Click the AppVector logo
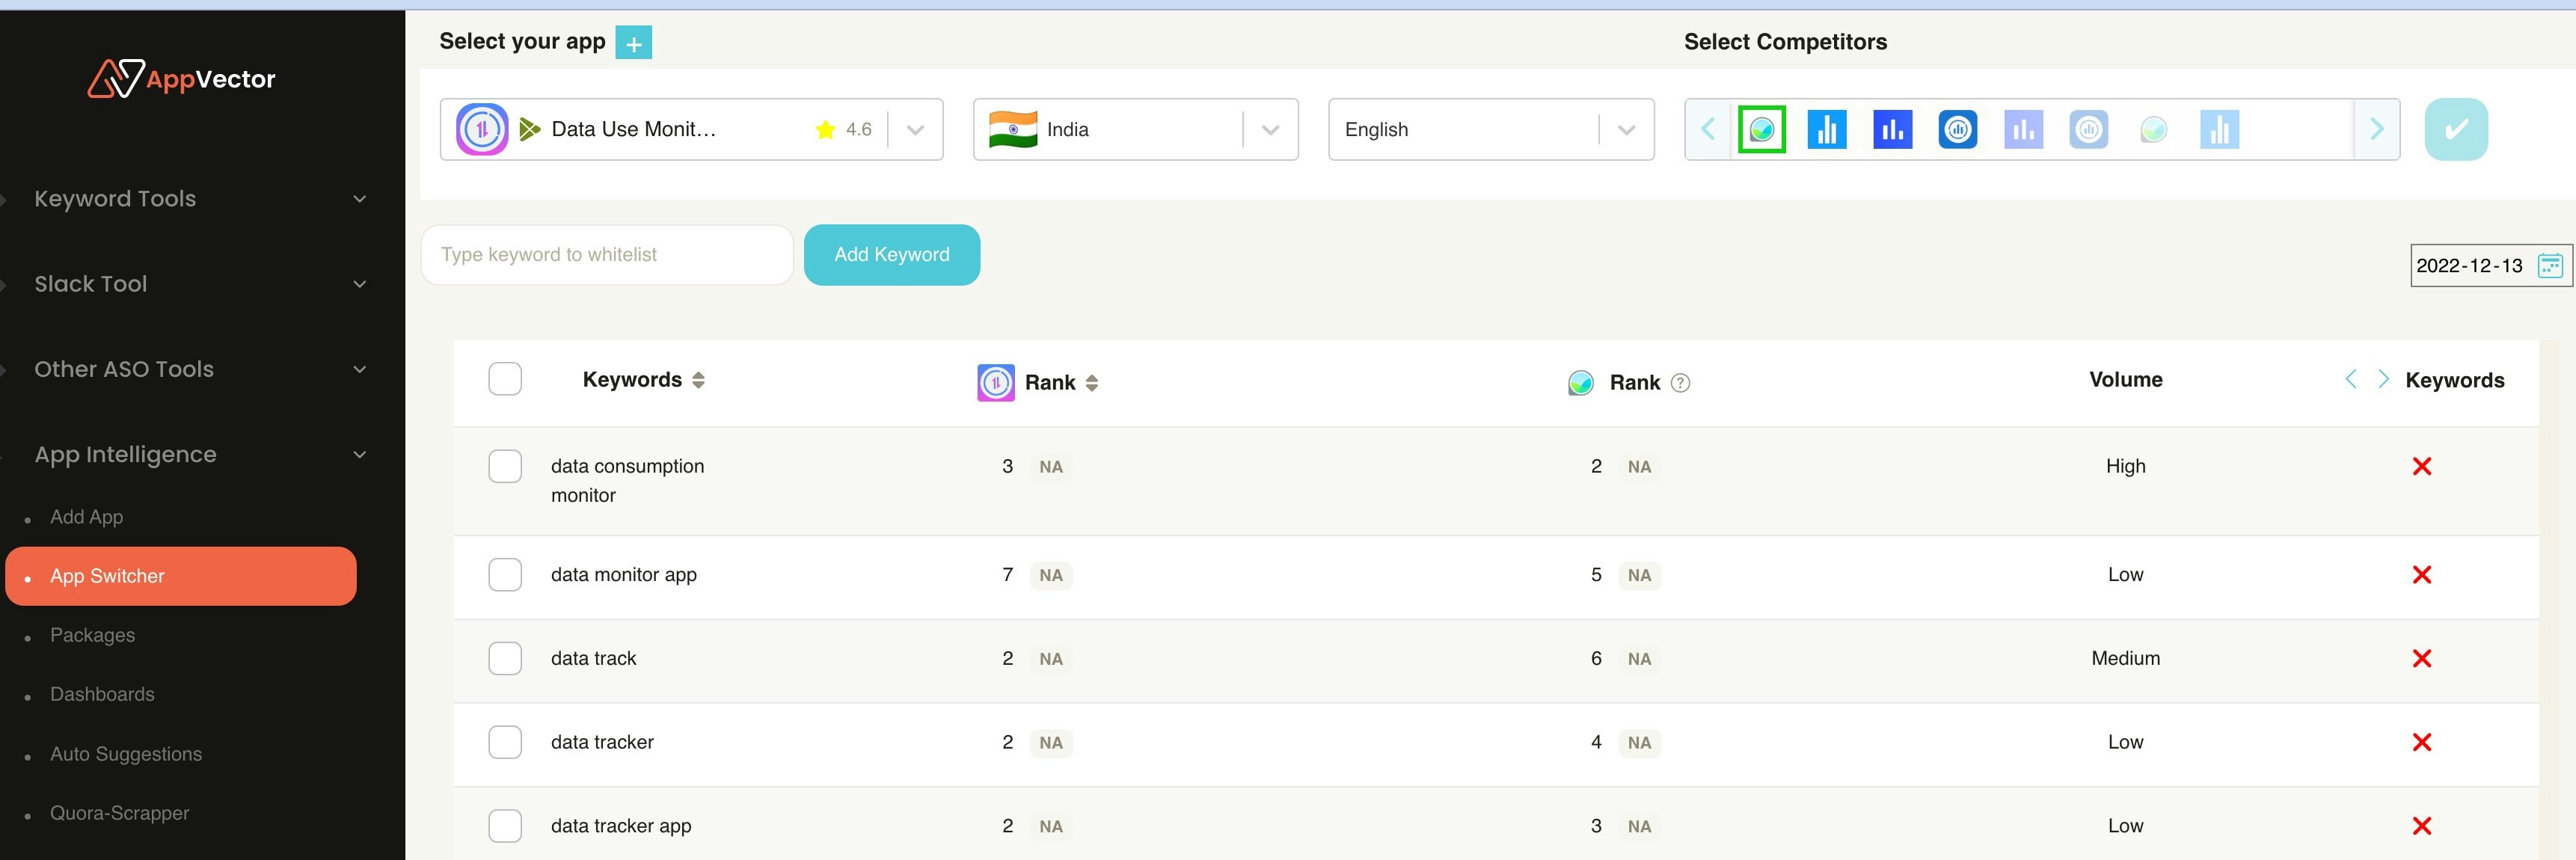2576x860 pixels. pyautogui.click(x=181, y=79)
